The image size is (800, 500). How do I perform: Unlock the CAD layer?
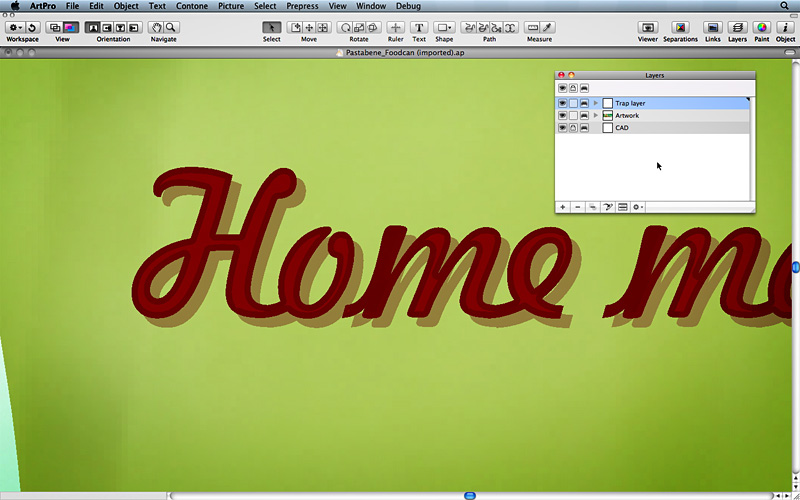(573, 128)
